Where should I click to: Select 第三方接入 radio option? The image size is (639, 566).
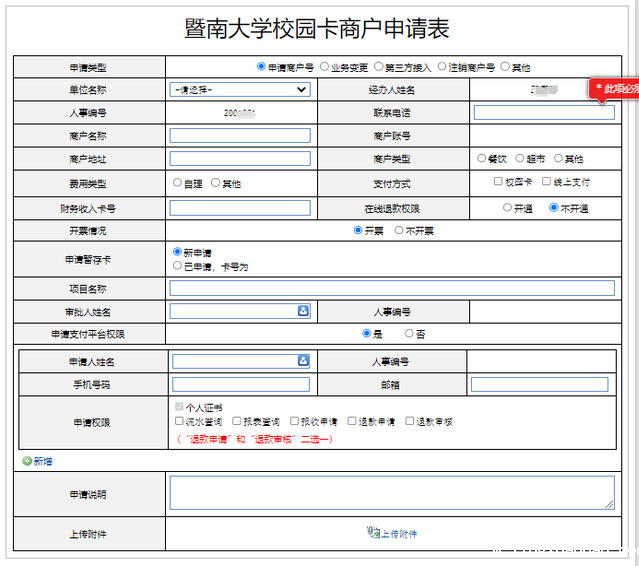tap(378, 66)
